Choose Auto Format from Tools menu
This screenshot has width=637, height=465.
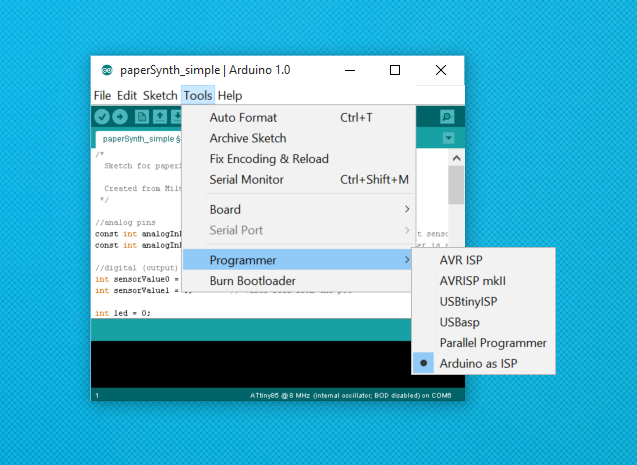pyautogui.click(x=299, y=118)
